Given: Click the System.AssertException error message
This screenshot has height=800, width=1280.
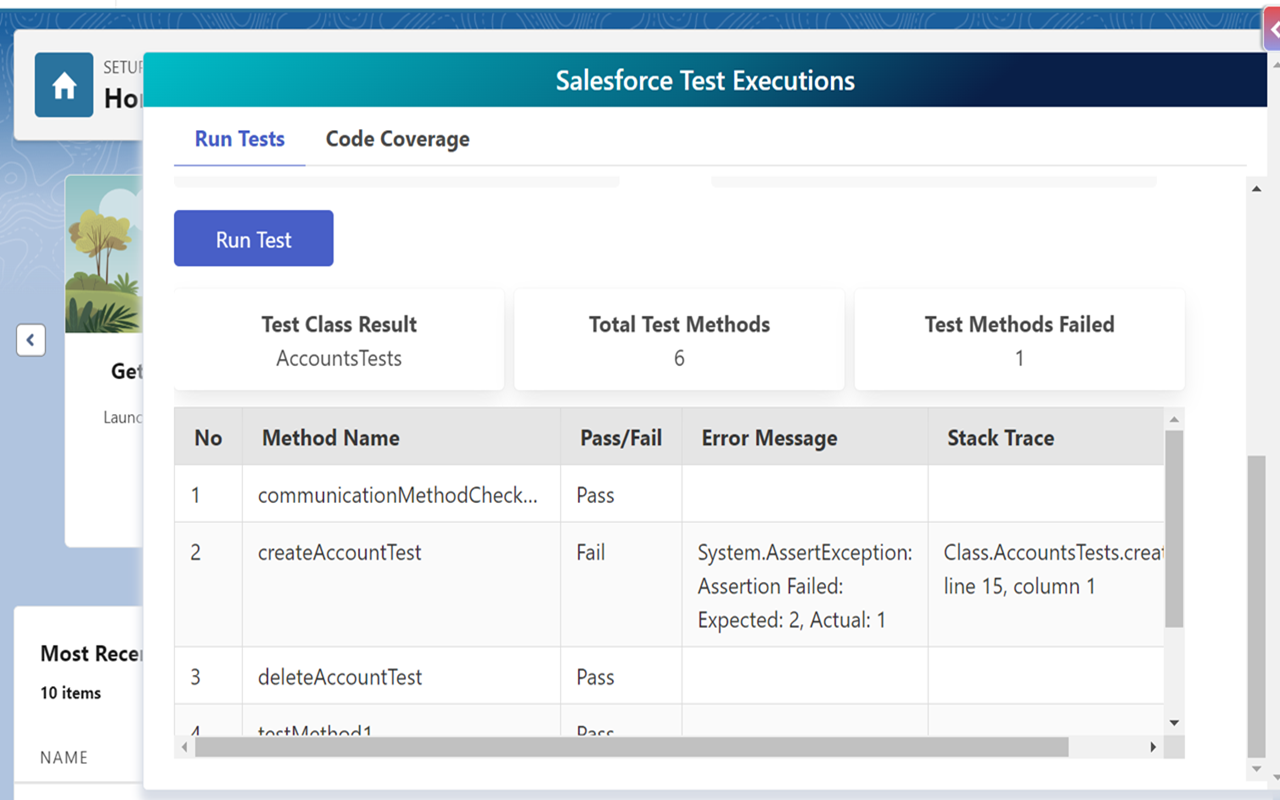Looking at the screenshot, I should 805,586.
